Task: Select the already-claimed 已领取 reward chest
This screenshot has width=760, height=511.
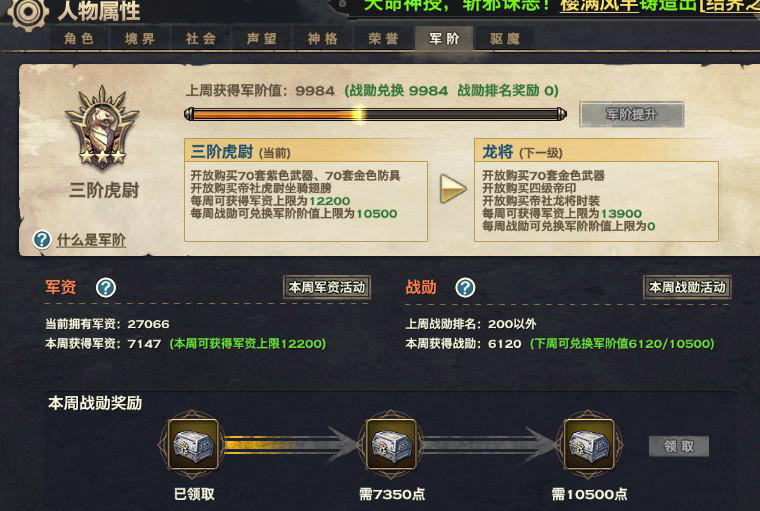Action: [x=192, y=445]
